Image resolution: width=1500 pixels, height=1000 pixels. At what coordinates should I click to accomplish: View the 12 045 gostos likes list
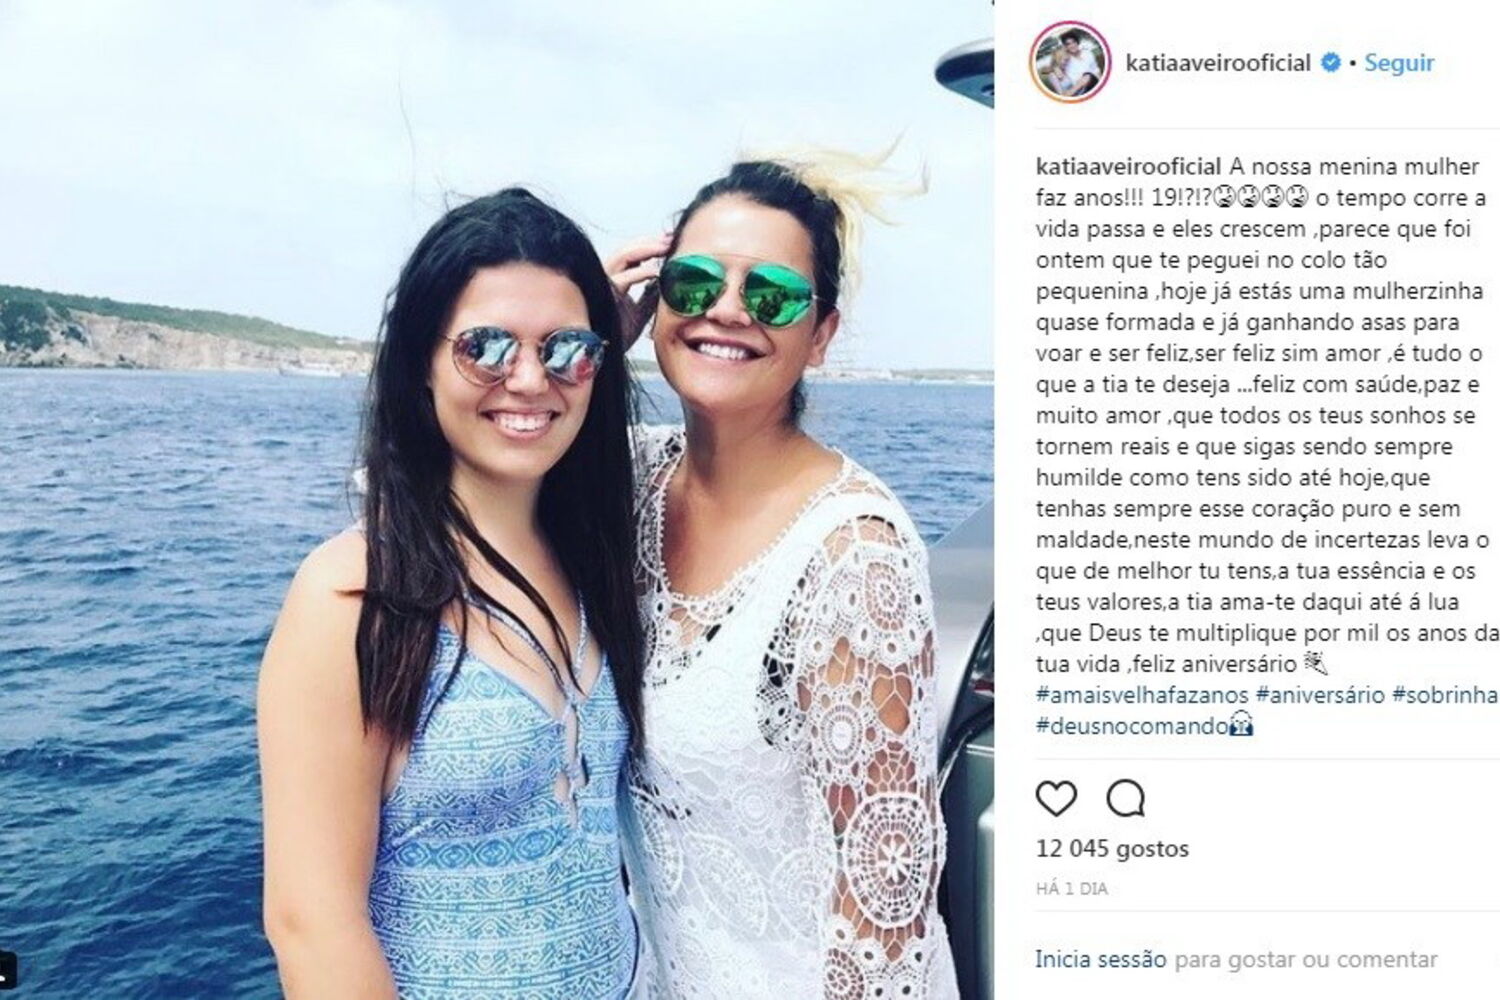click(x=1112, y=849)
